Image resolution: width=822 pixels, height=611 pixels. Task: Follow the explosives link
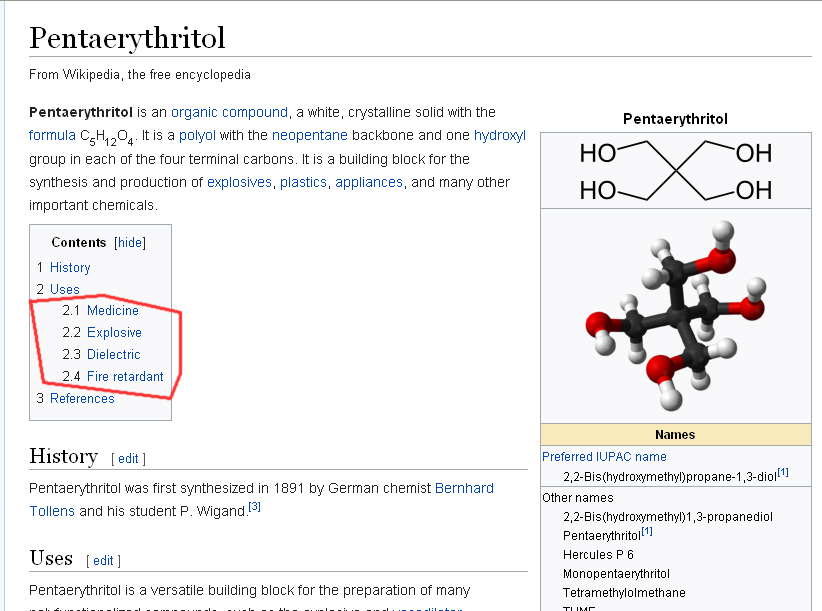[x=239, y=182]
